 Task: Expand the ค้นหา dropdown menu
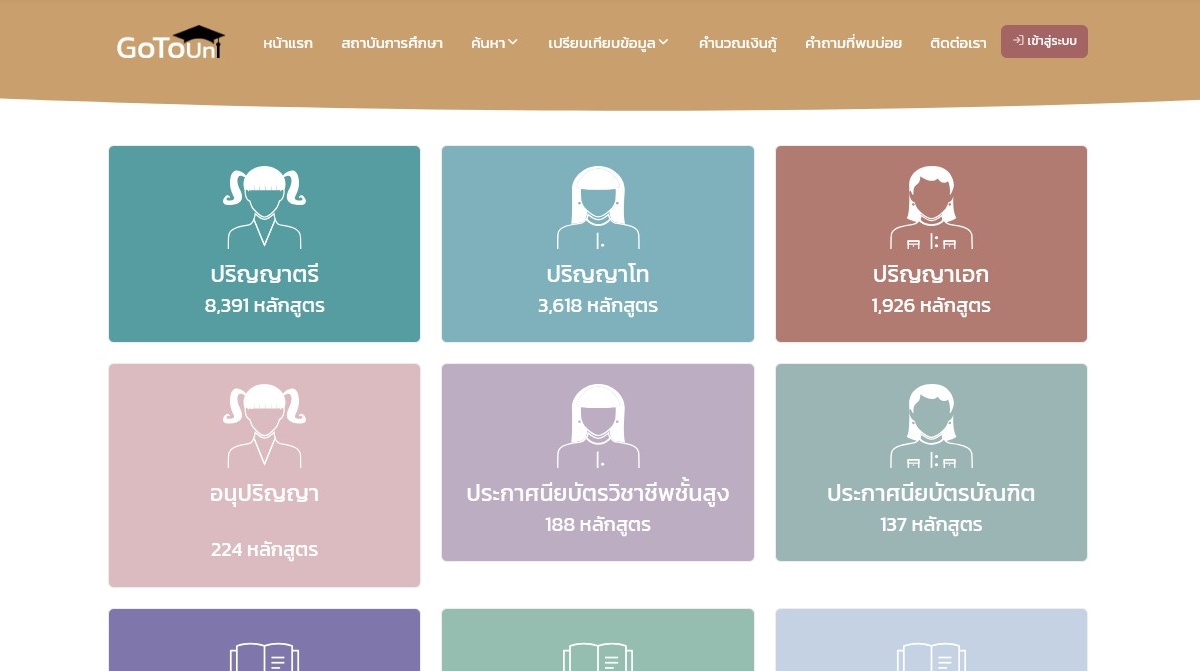[494, 43]
